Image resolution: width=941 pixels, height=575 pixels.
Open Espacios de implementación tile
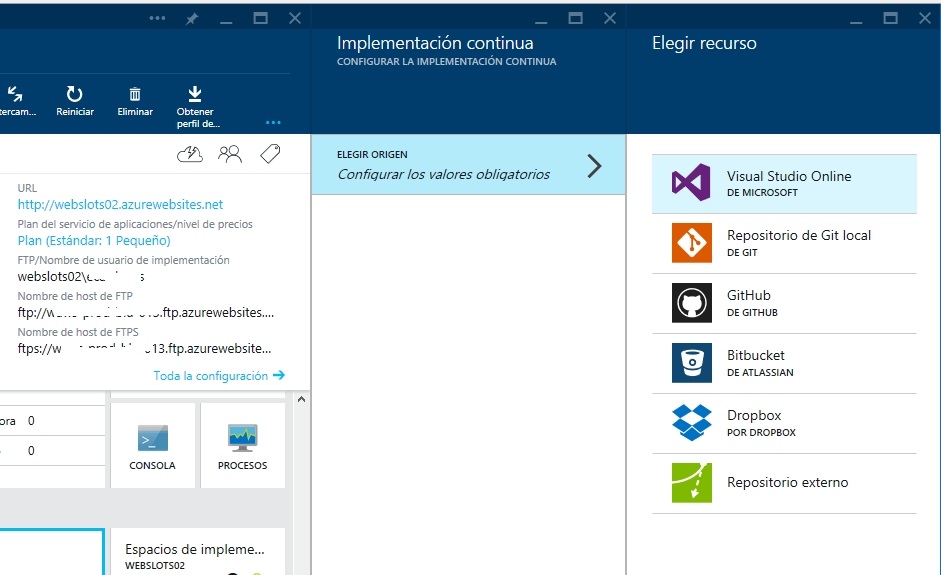pos(198,552)
